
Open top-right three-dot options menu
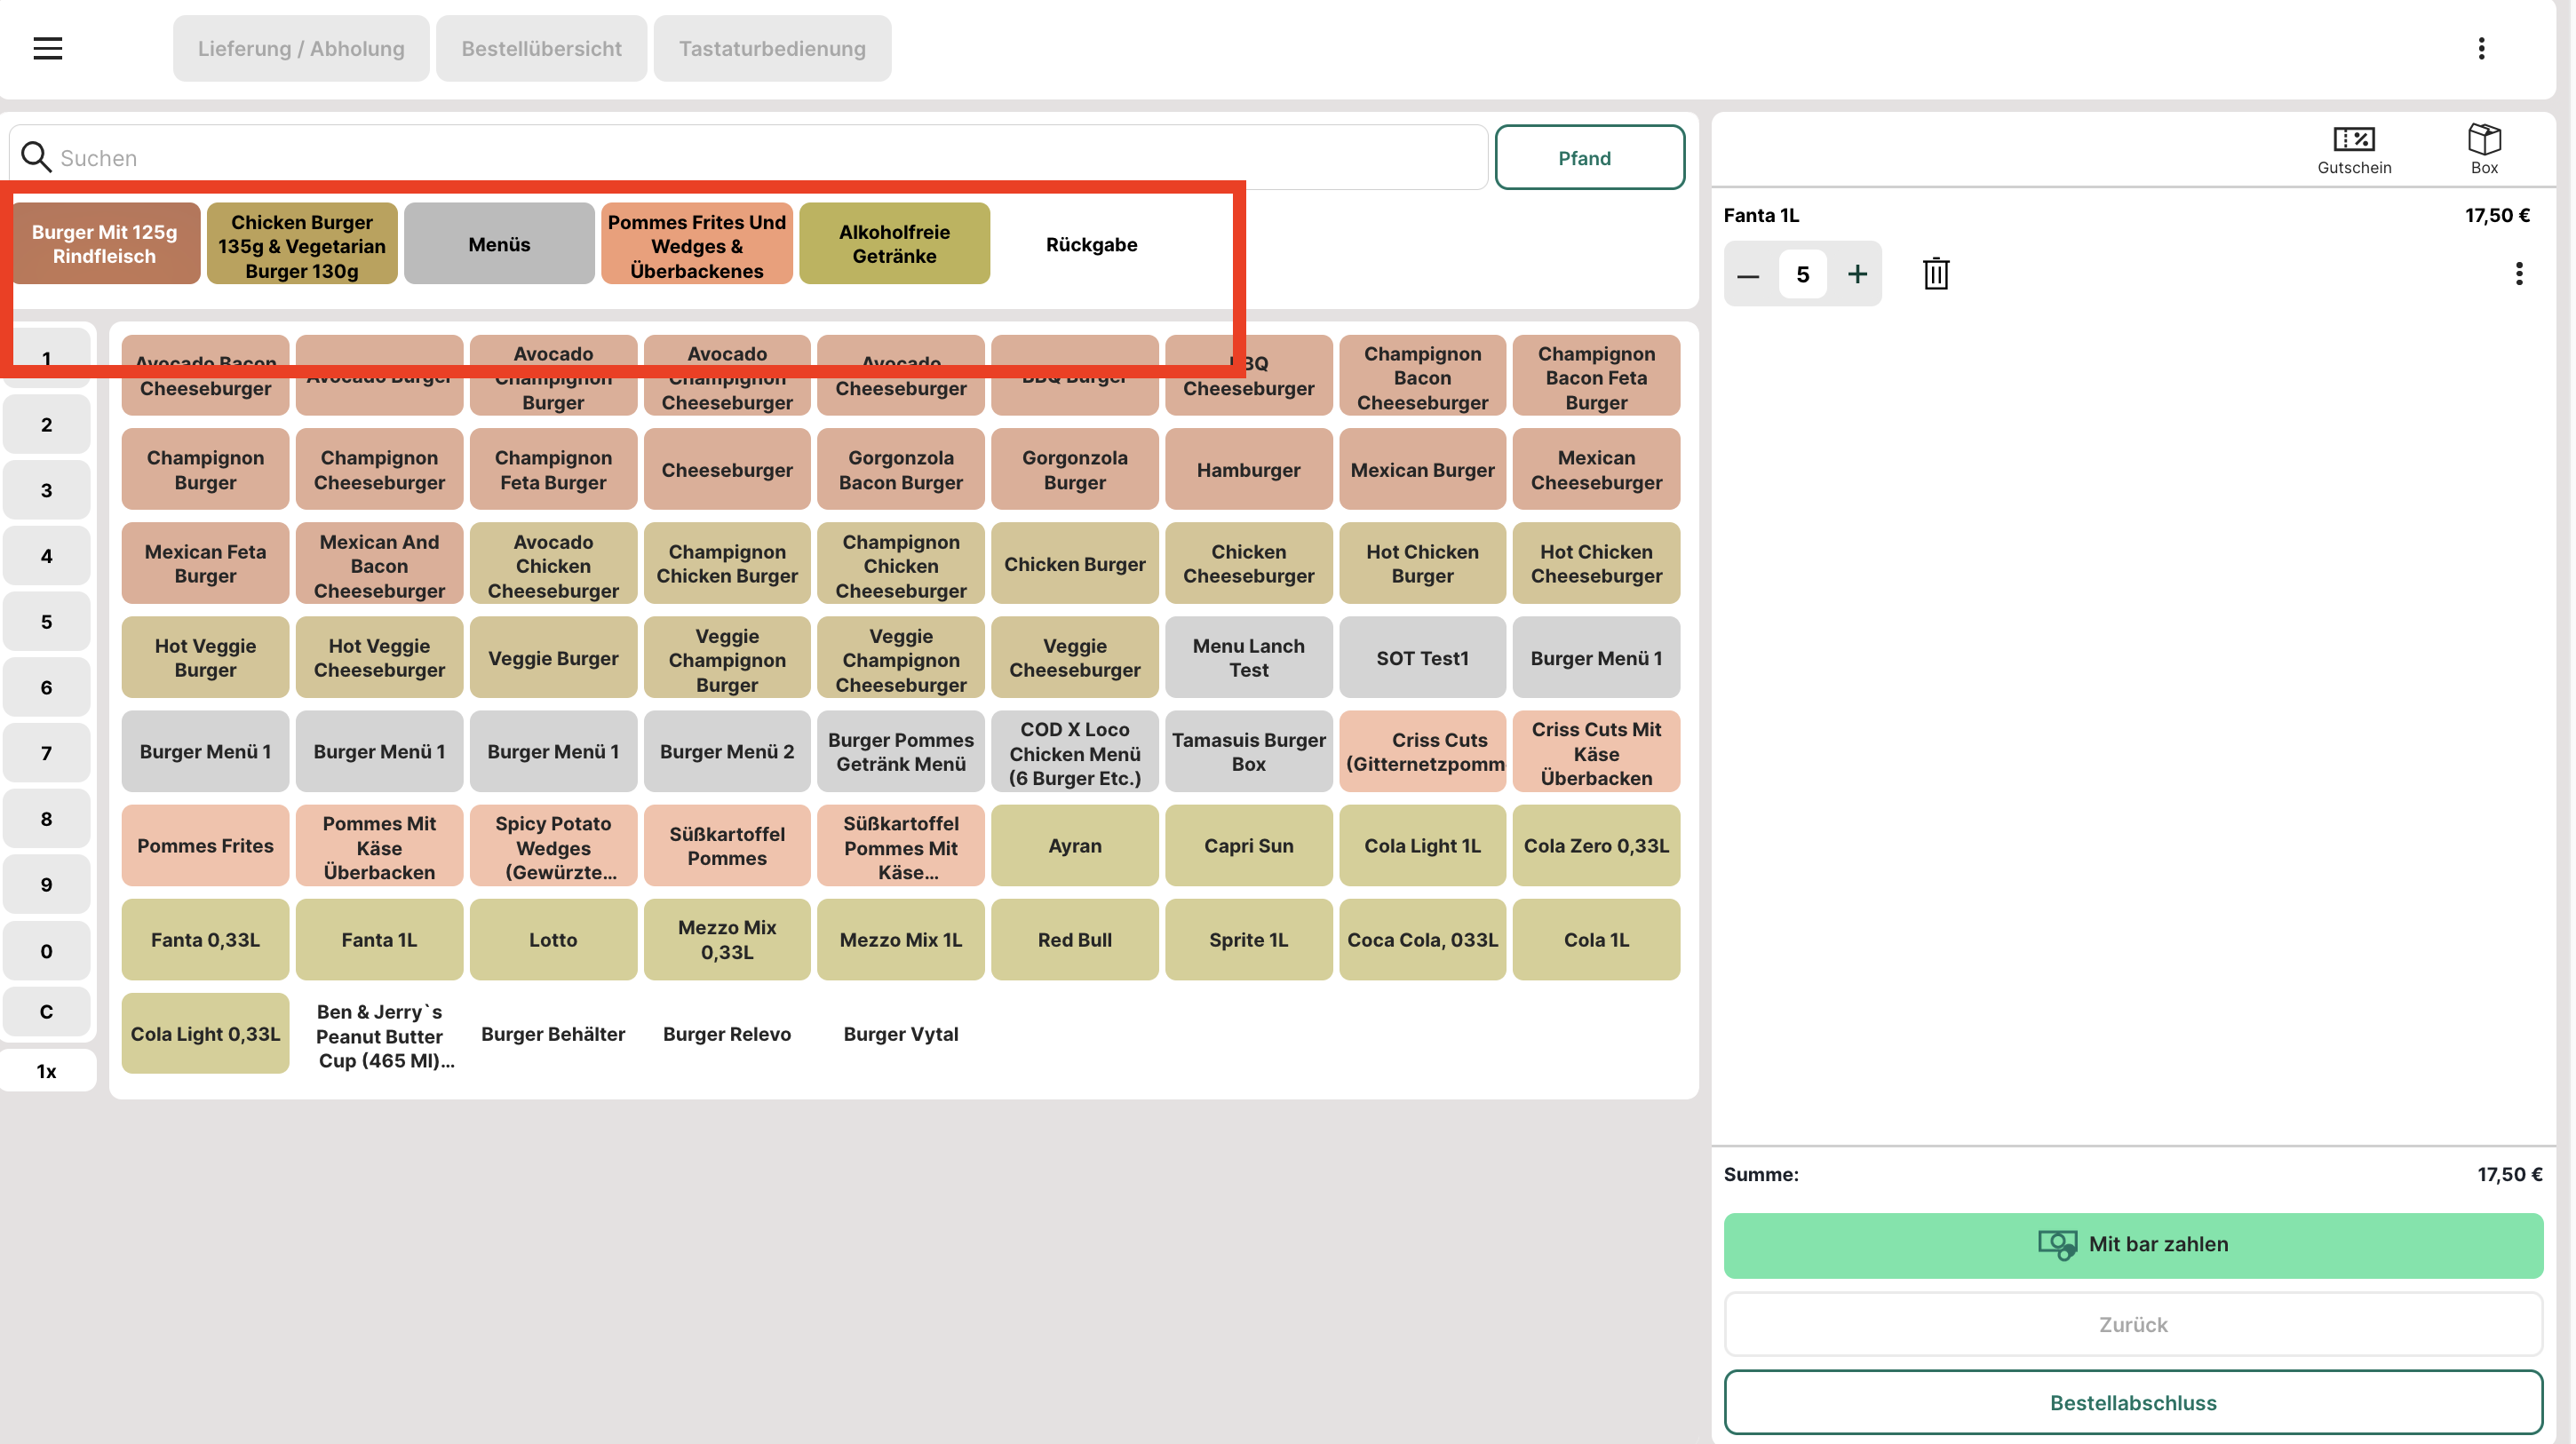point(2480,48)
